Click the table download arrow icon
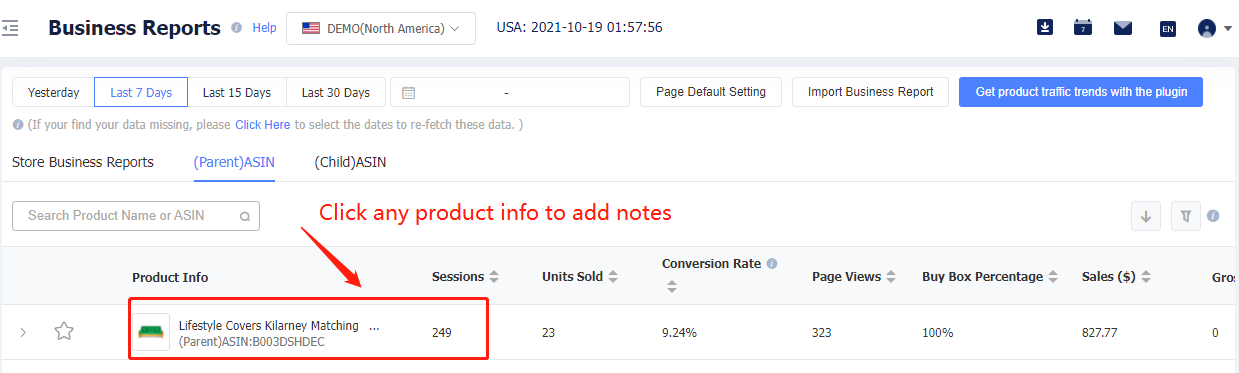The image size is (1239, 373). [1146, 215]
